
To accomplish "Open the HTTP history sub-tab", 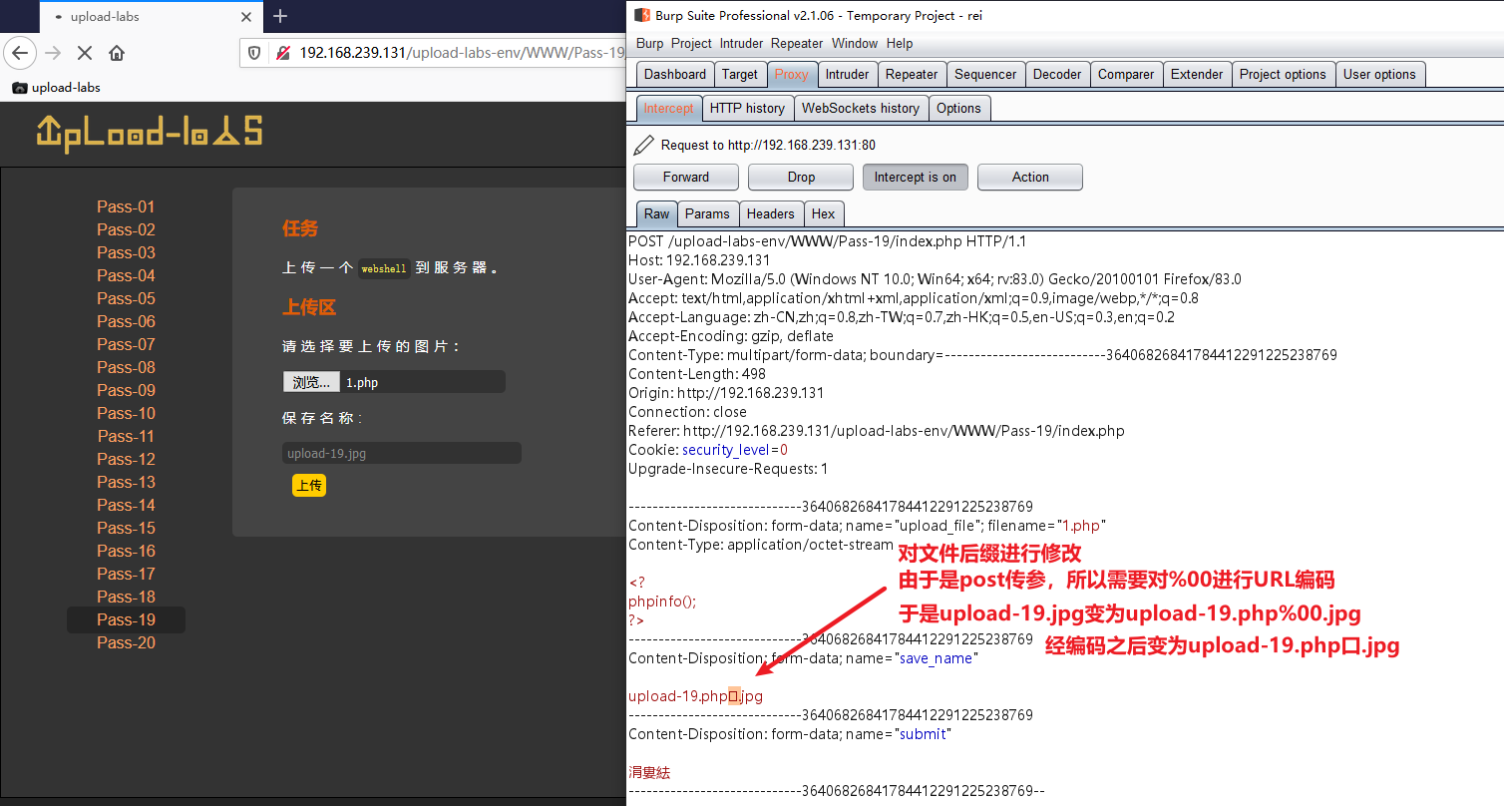I will tap(747, 108).
